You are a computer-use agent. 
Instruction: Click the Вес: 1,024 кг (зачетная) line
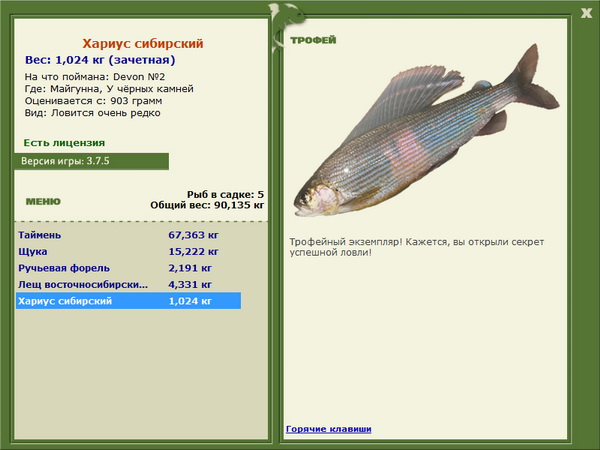click(x=100, y=60)
